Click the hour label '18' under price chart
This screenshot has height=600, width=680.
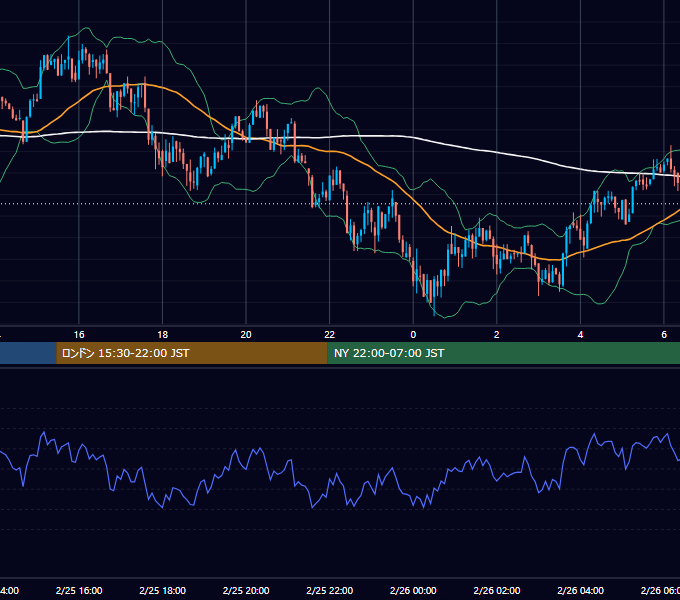click(x=163, y=335)
